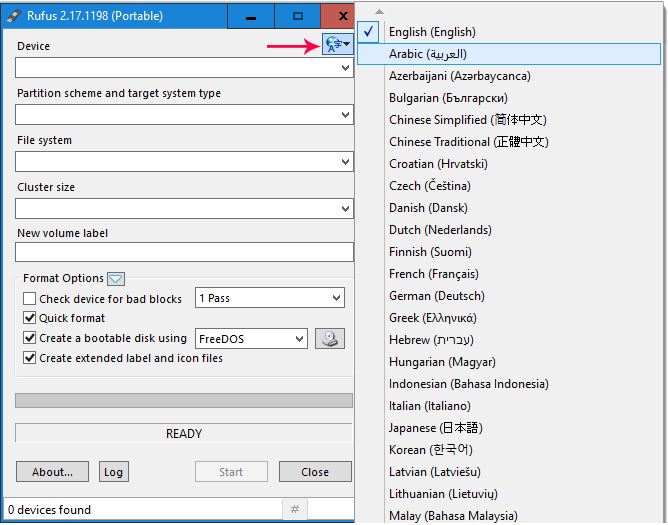Select Hebrew language option
The width and height of the screenshot is (668, 525).
(x=509, y=340)
